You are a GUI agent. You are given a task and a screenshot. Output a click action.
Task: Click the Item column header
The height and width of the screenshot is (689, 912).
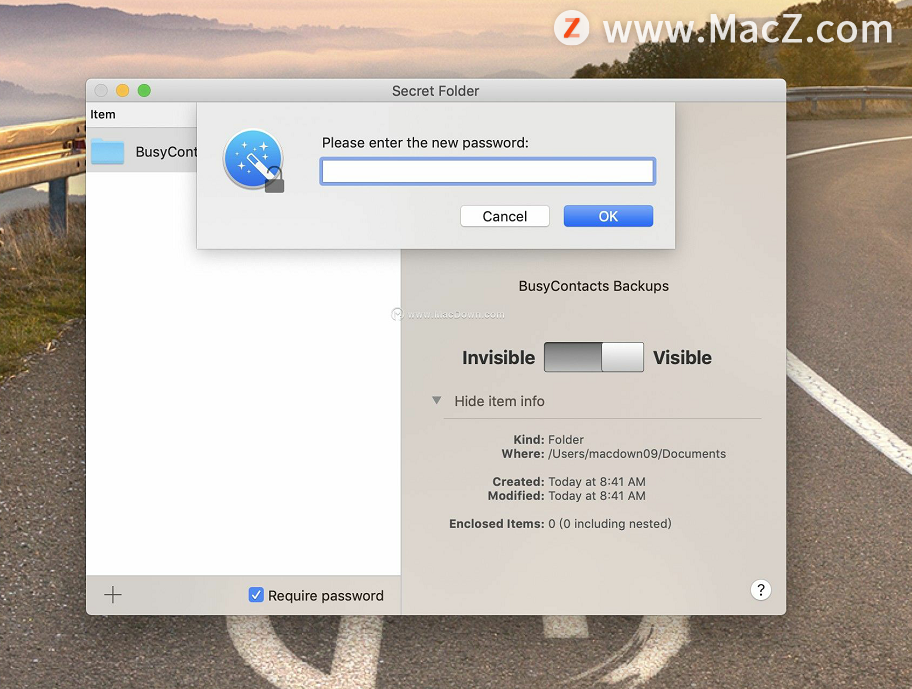point(102,115)
